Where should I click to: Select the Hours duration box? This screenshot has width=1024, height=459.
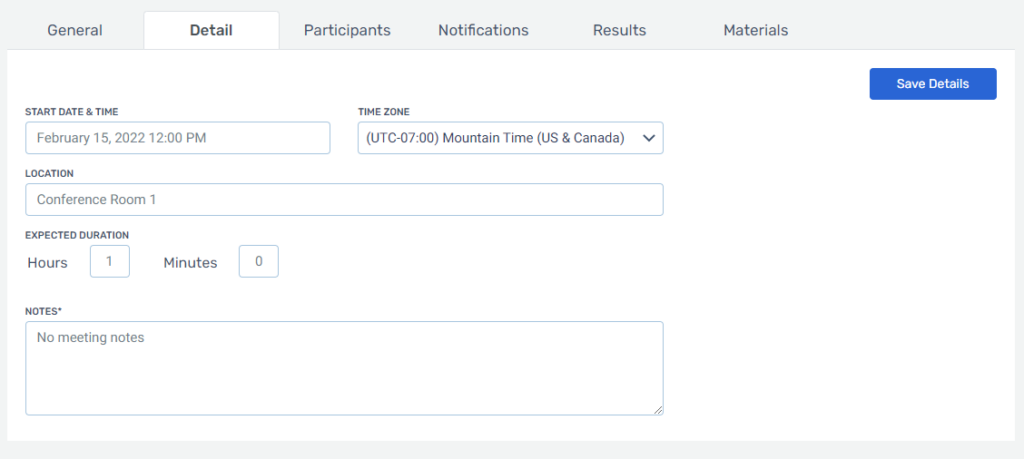click(110, 261)
